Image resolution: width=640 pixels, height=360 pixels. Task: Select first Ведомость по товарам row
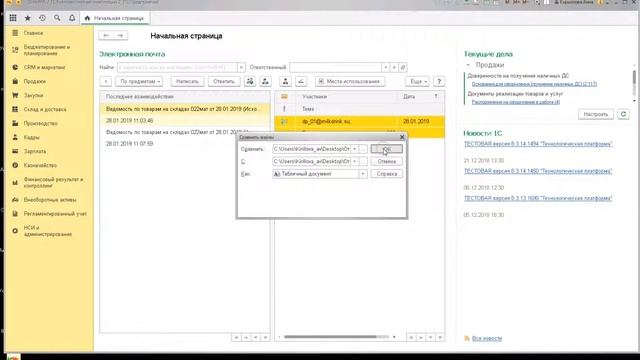click(x=184, y=109)
